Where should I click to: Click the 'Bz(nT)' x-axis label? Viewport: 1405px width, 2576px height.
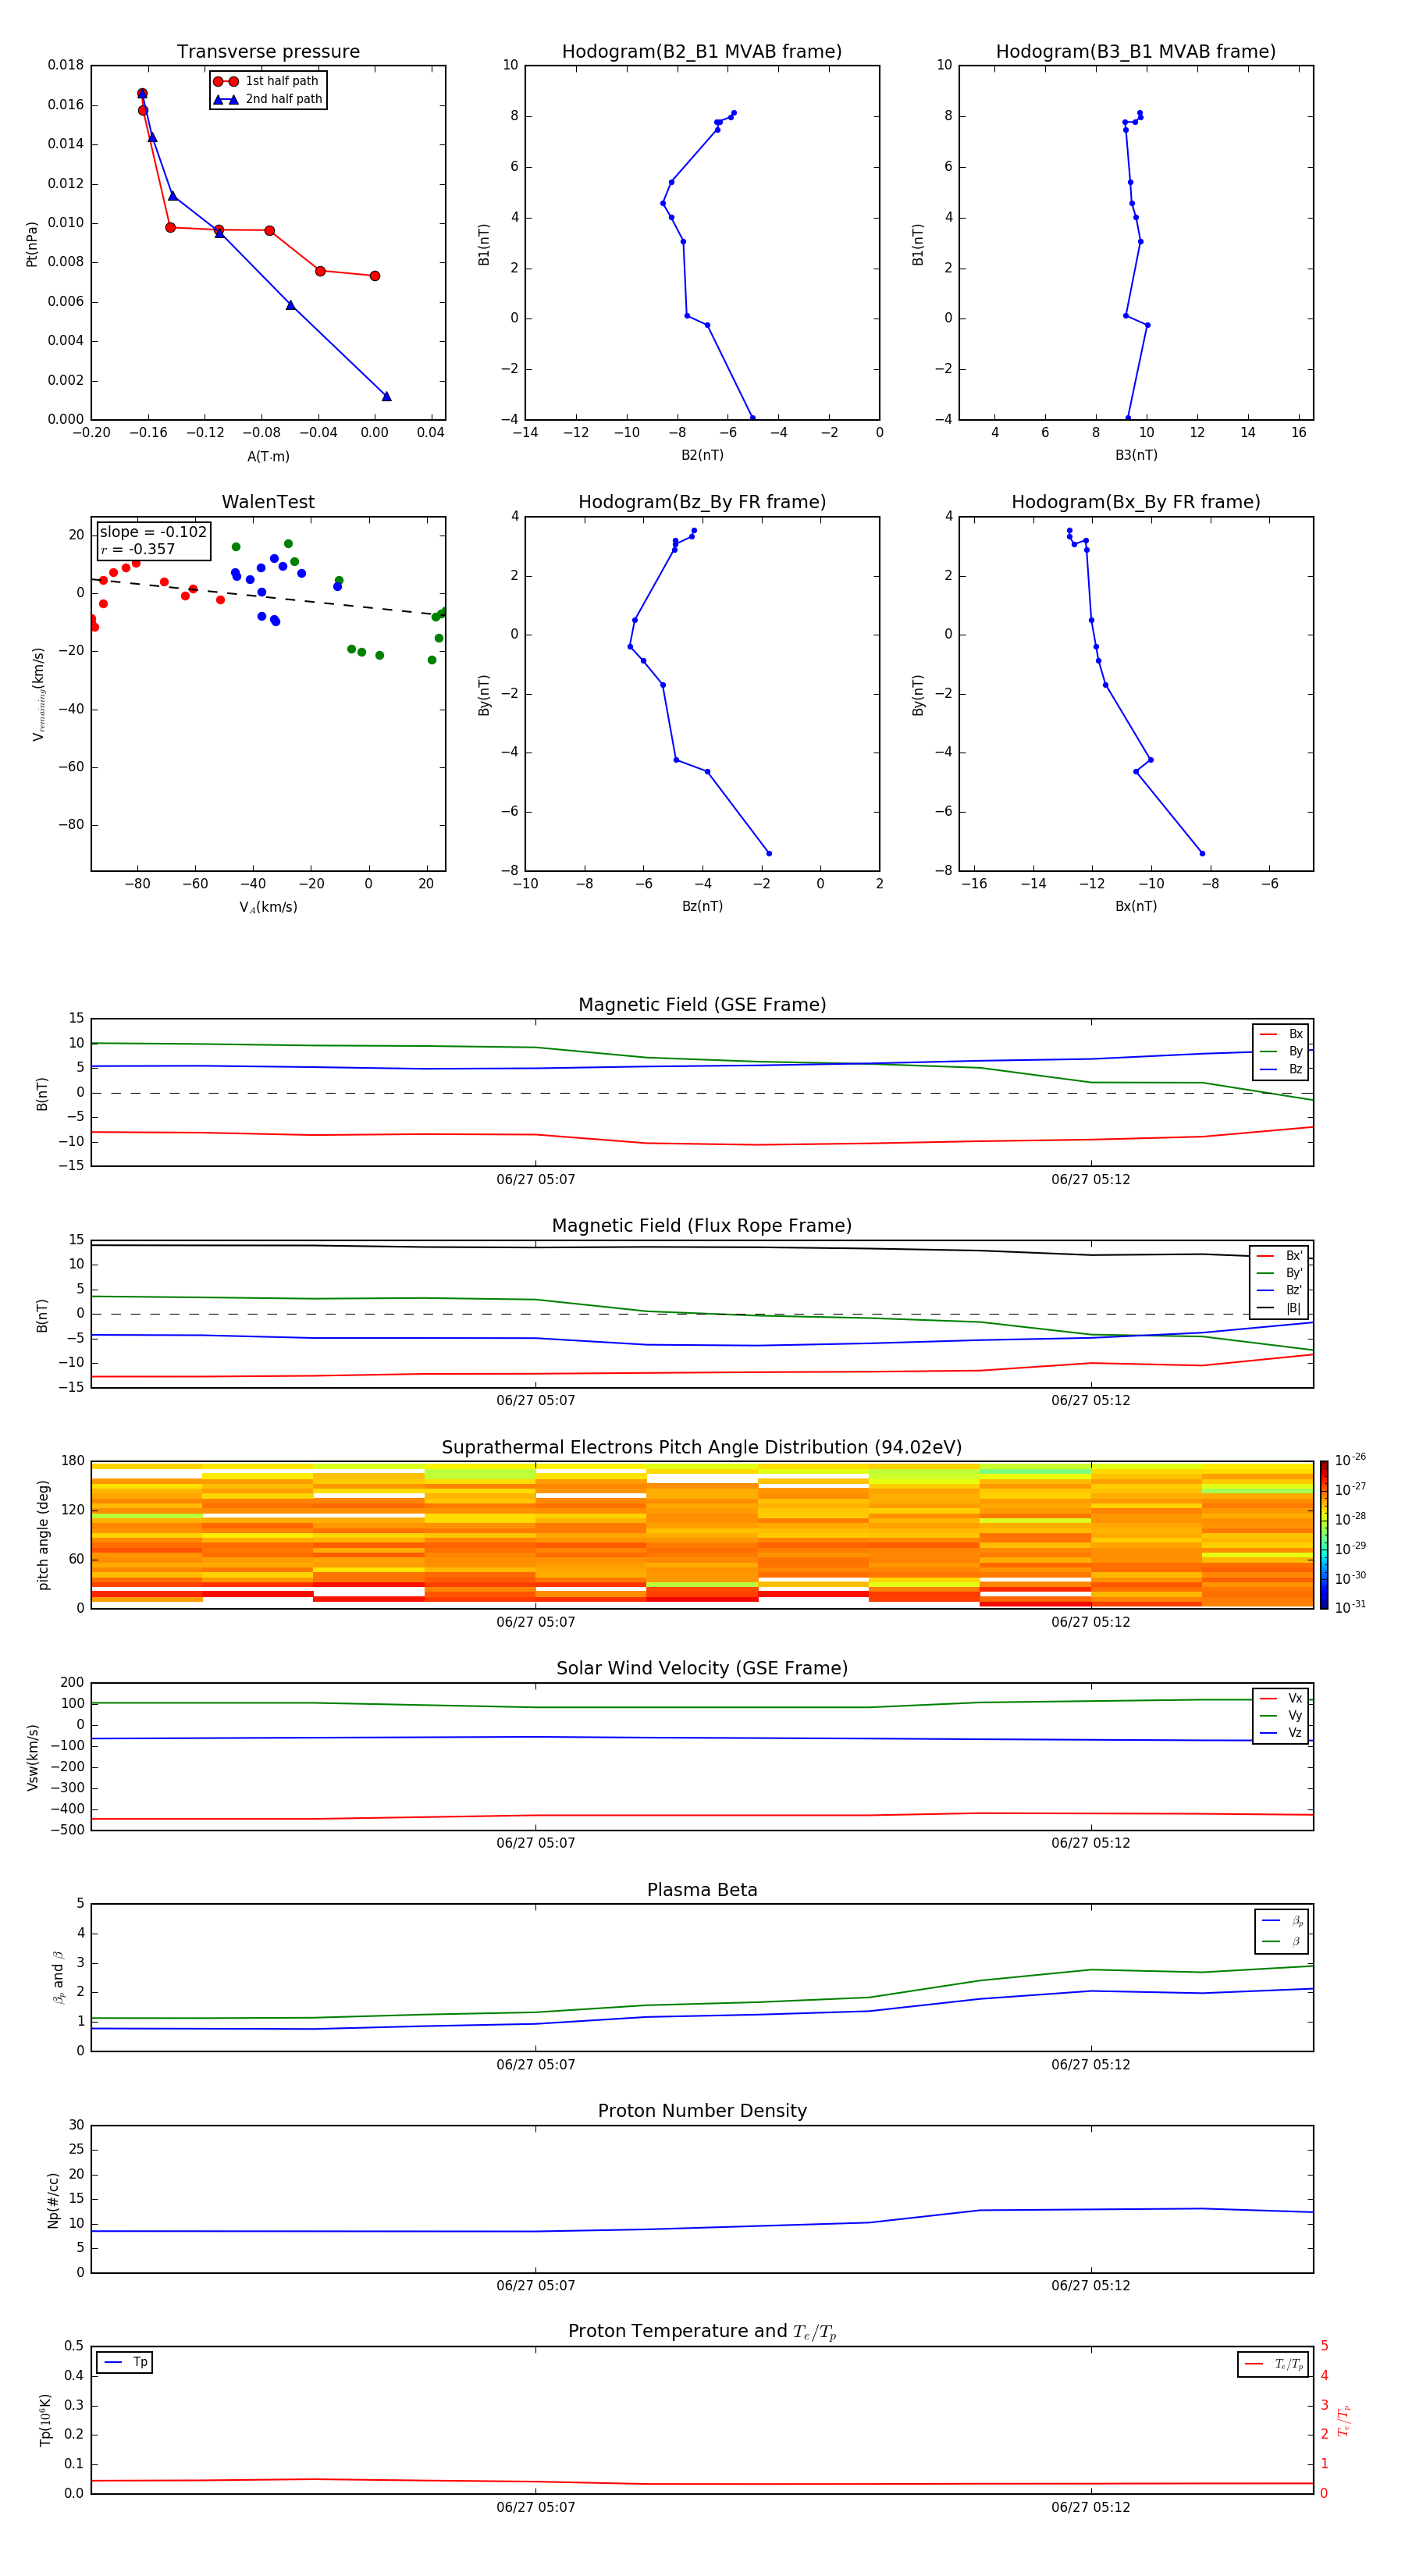click(x=702, y=906)
